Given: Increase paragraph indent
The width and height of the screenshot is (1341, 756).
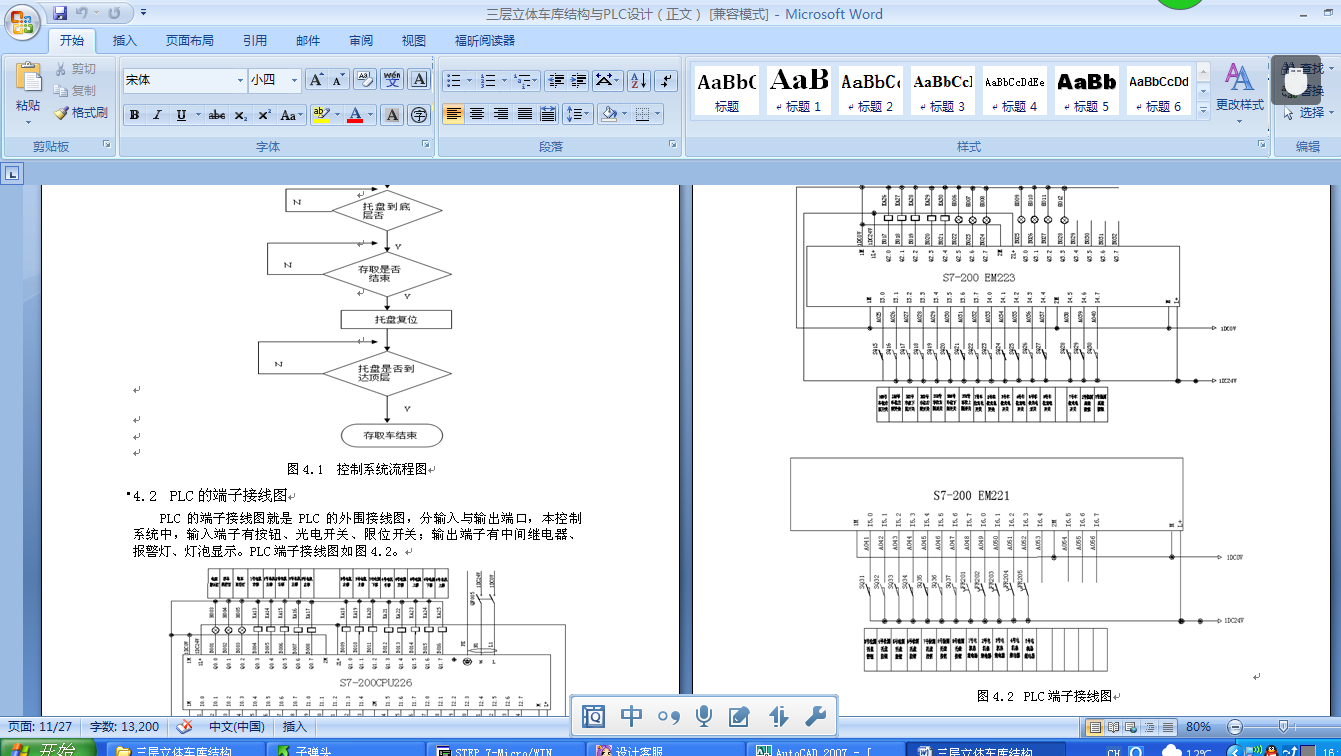Looking at the screenshot, I should (578, 80).
